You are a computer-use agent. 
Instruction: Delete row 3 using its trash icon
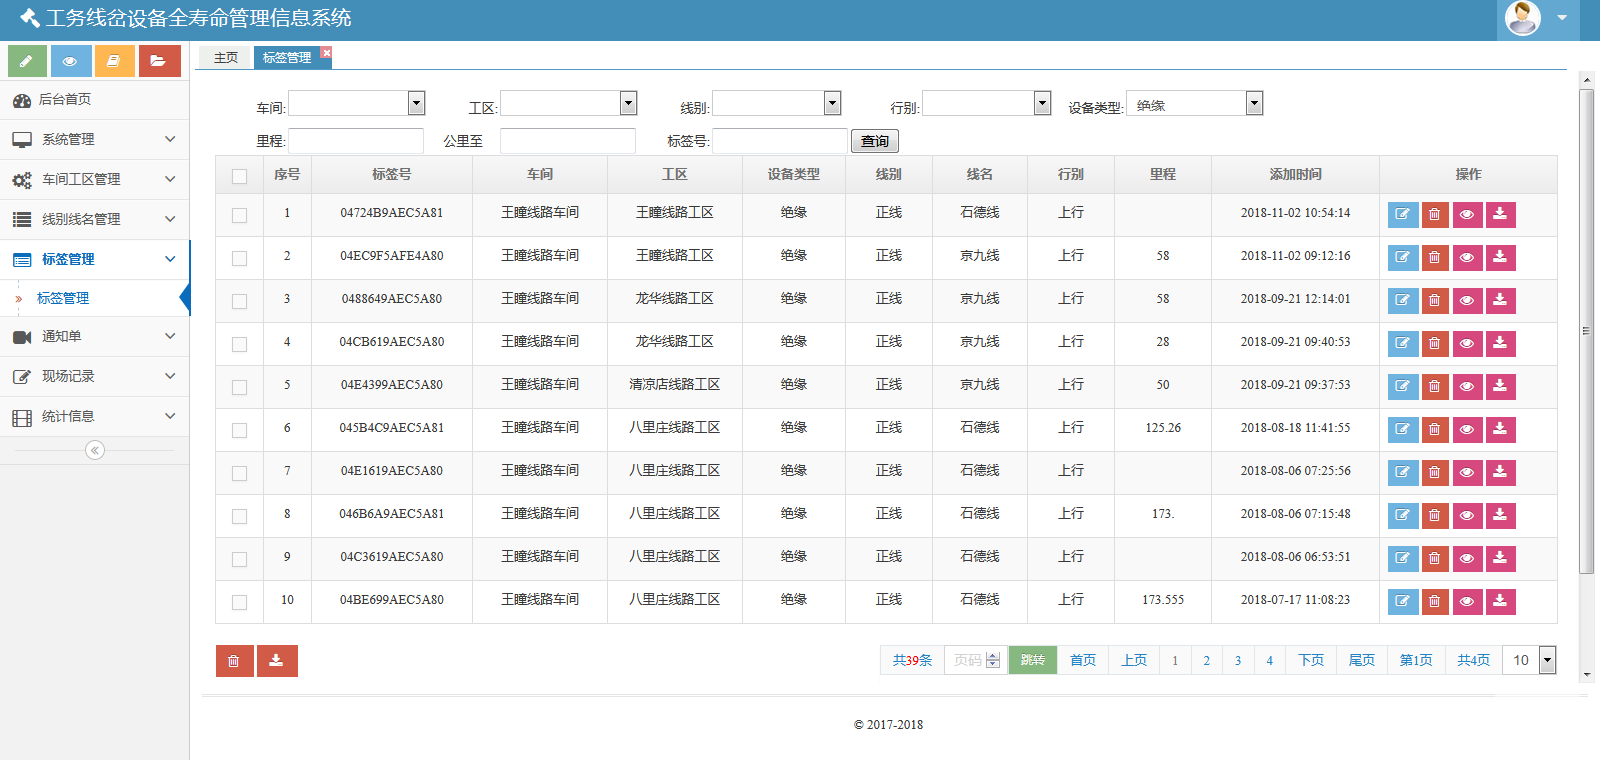[1434, 300]
